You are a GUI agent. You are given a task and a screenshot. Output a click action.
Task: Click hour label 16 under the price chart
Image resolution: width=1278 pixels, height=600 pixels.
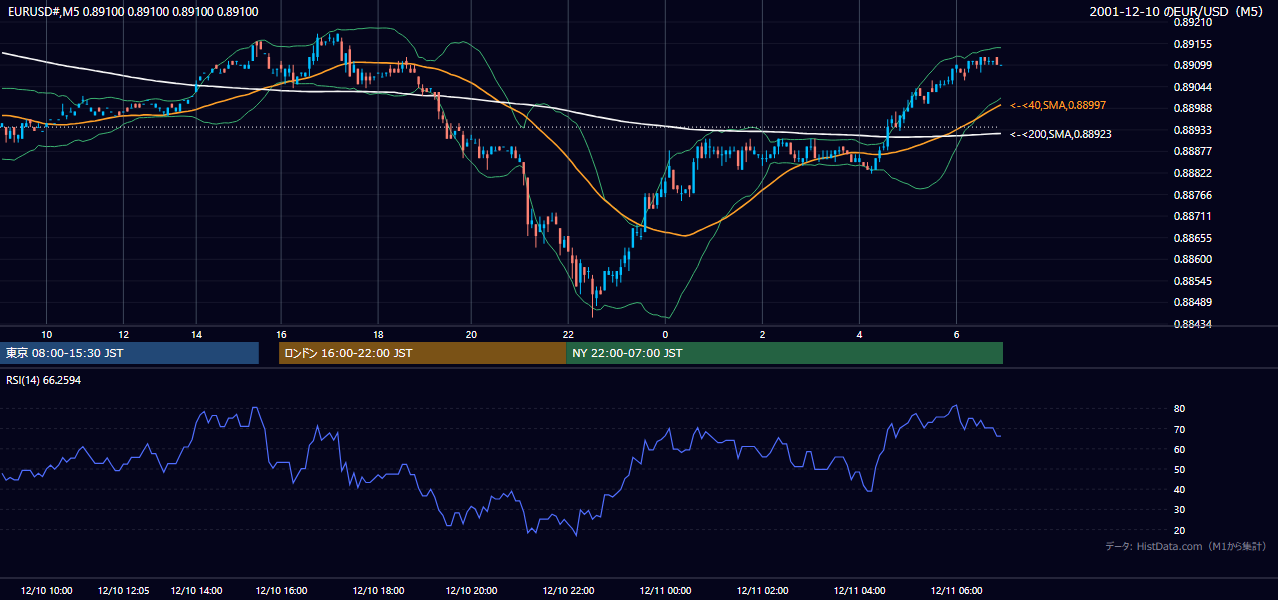(x=281, y=334)
